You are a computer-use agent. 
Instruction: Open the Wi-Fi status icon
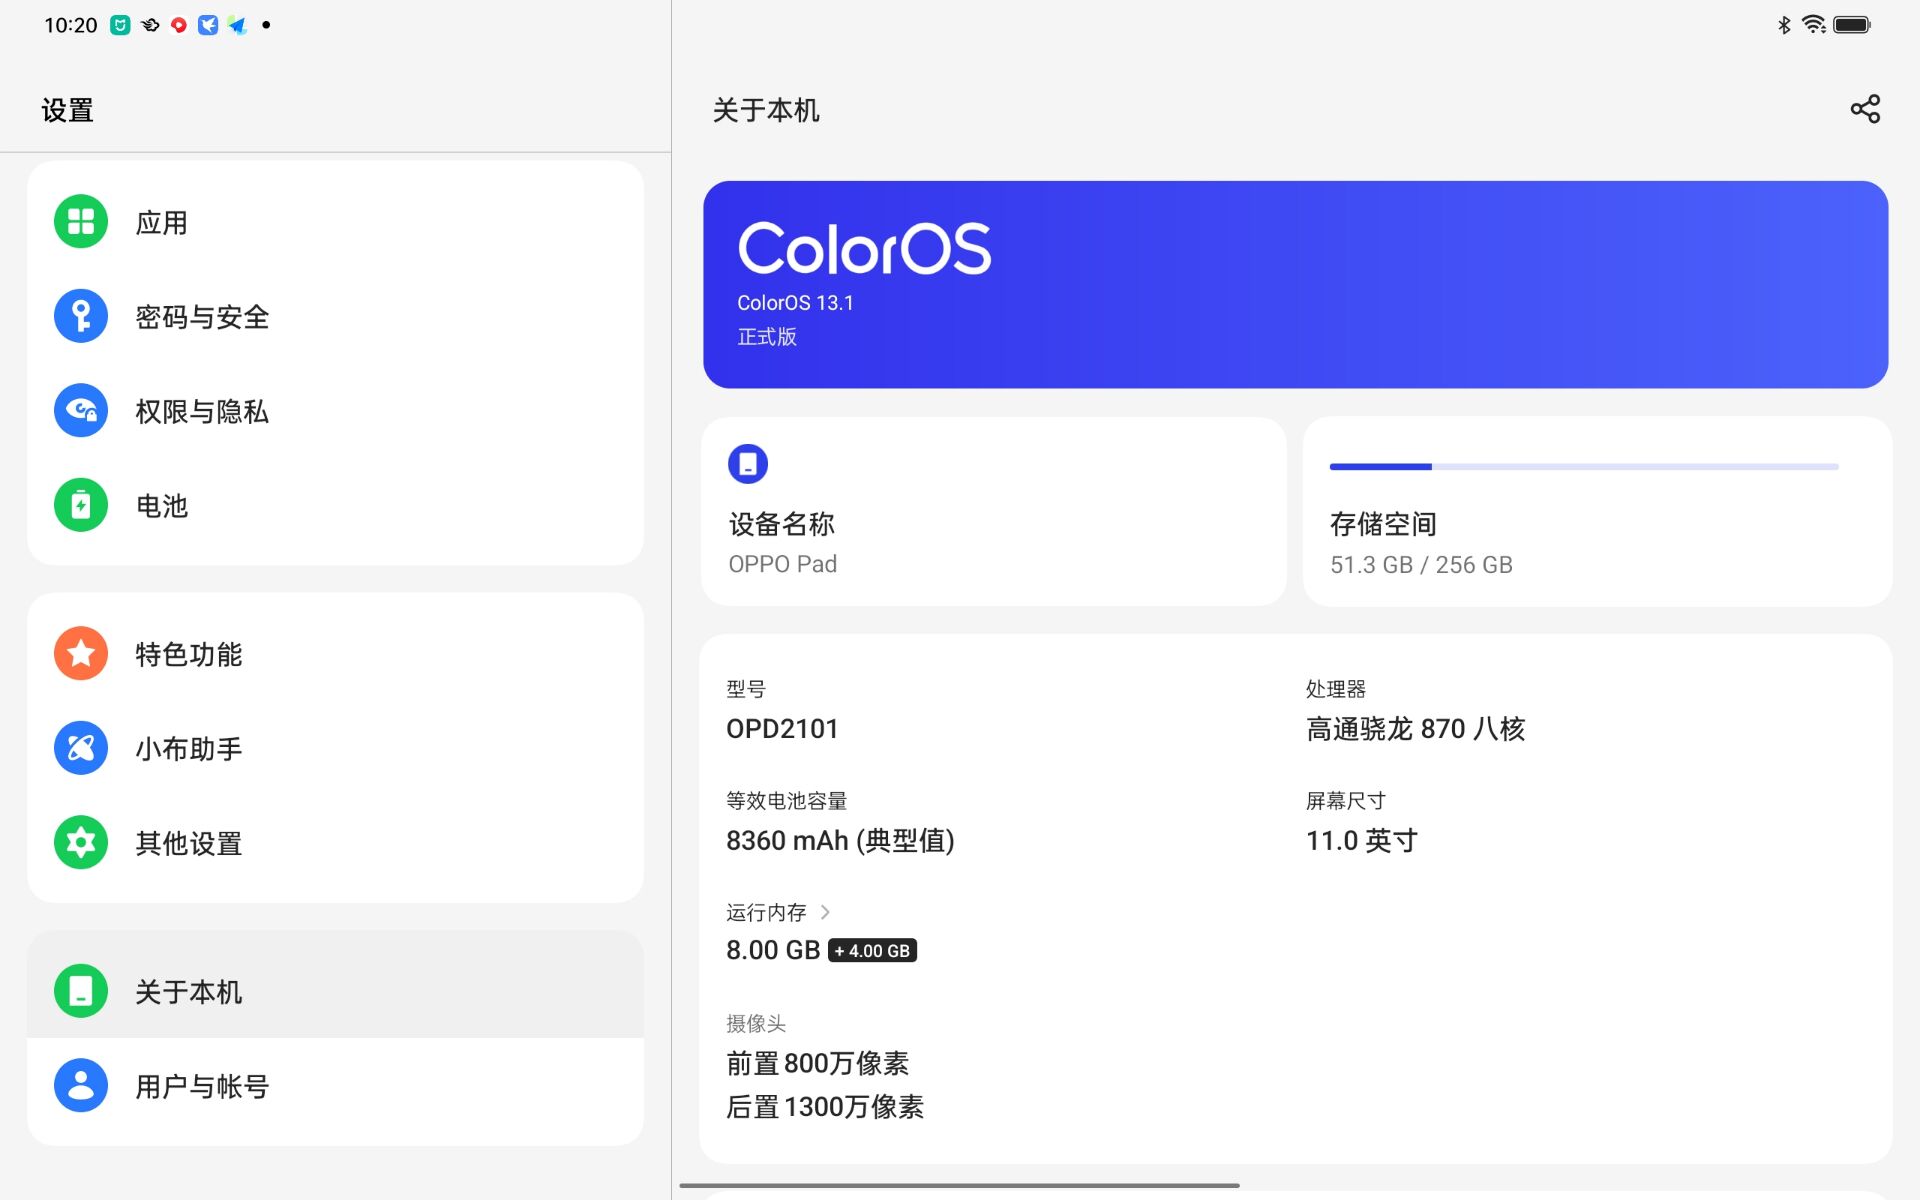(x=1813, y=24)
